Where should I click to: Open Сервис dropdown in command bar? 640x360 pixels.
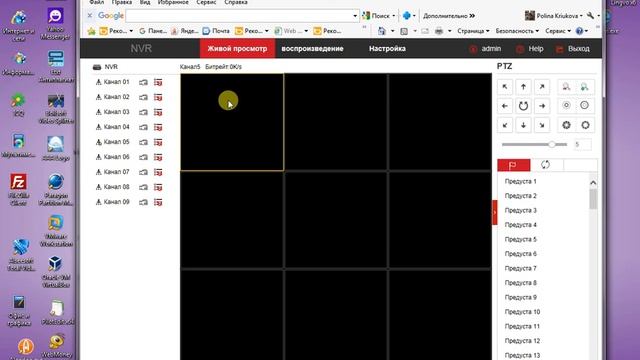(558, 31)
